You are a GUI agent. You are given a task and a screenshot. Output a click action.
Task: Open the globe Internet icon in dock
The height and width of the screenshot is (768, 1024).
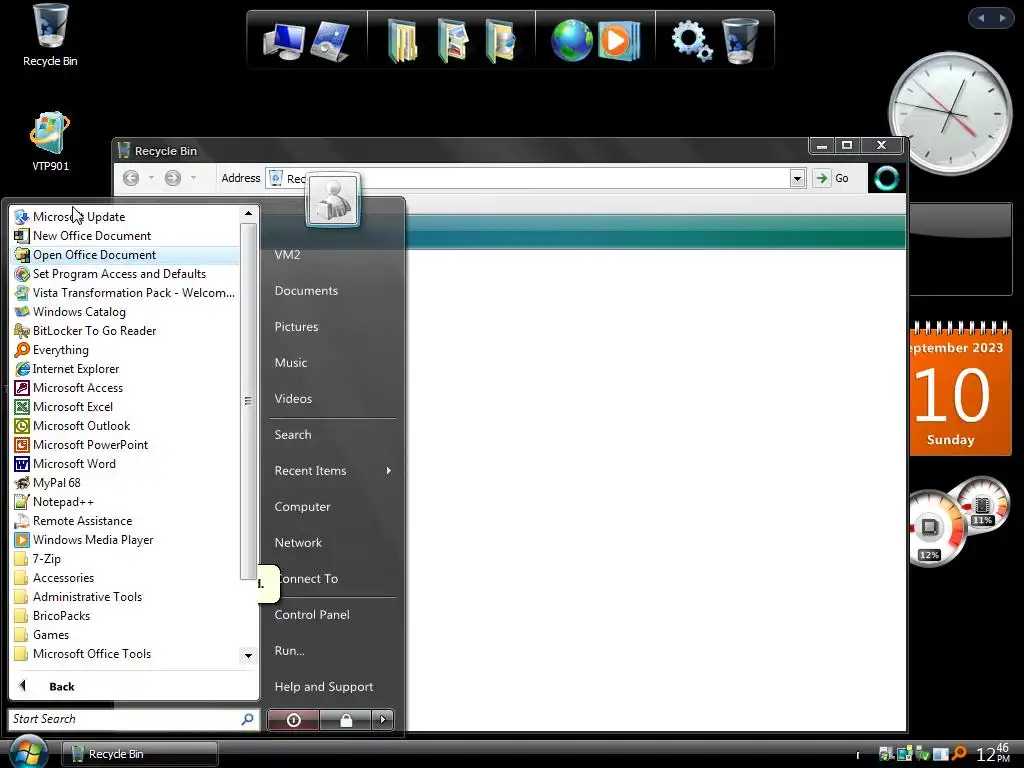(571, 40)
